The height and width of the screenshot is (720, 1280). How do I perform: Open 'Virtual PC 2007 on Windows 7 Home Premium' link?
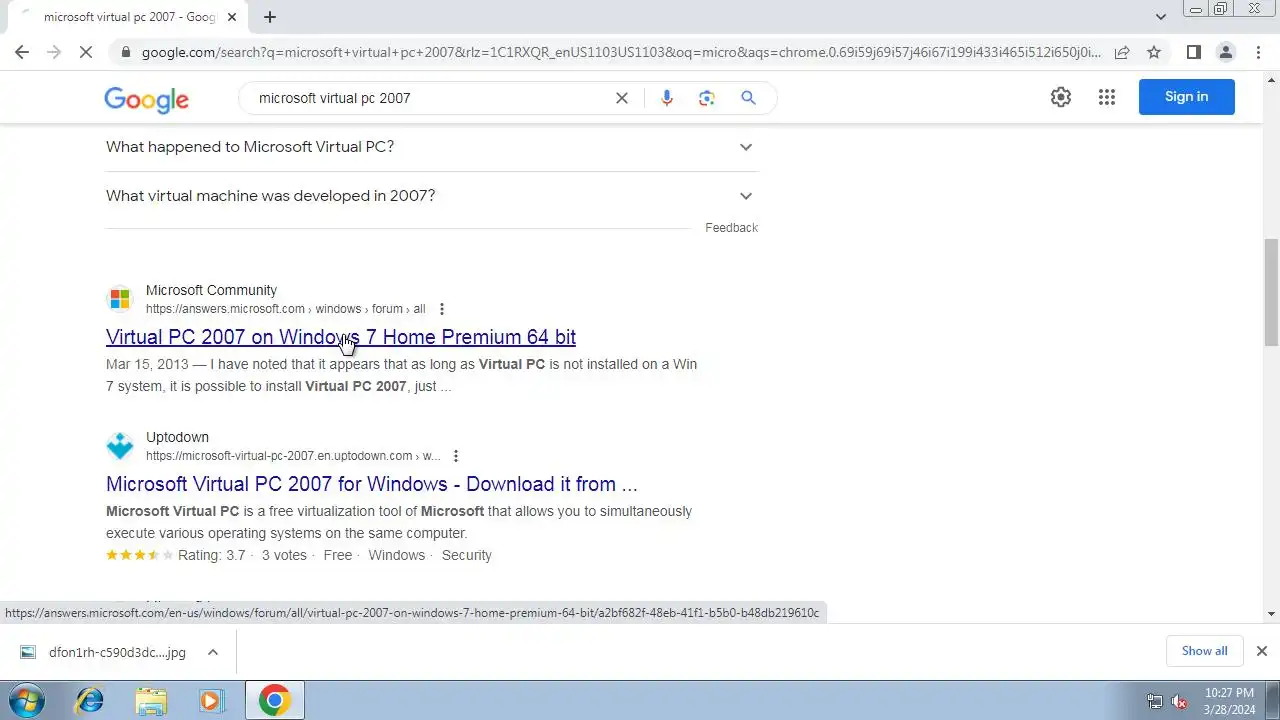click(x=341, y=337)
